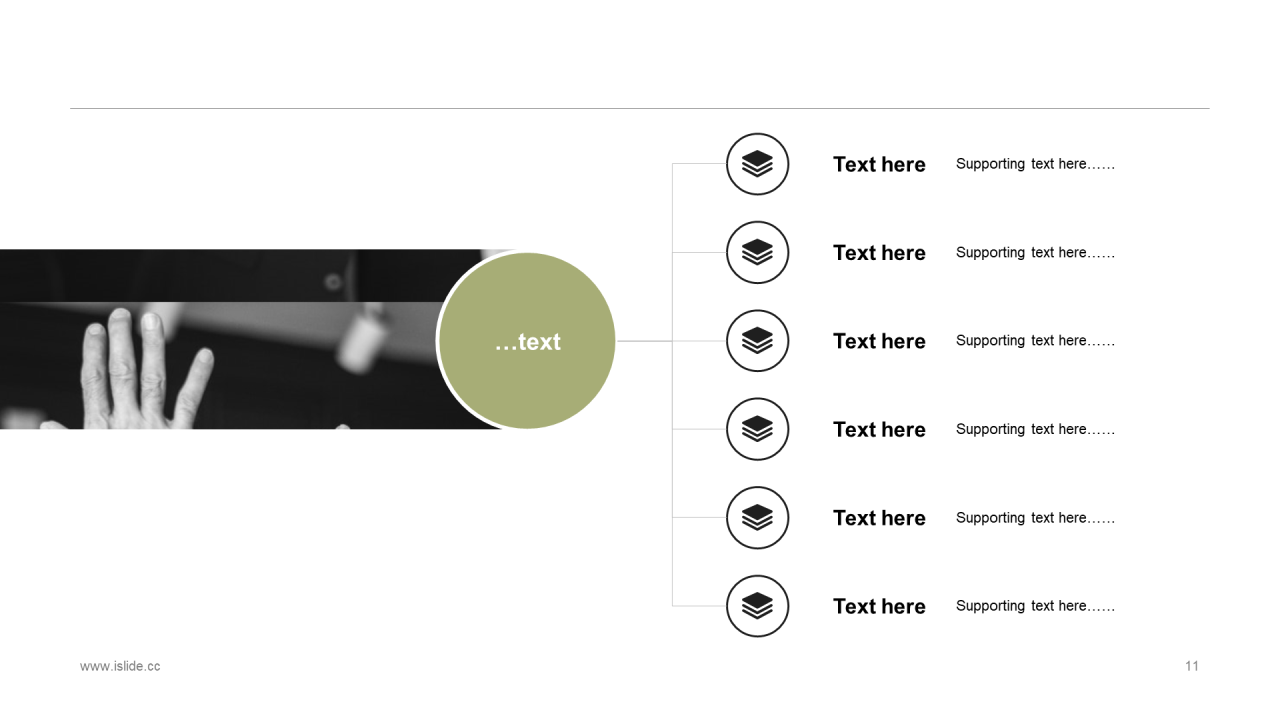Click the fourth 'Text here' heading

879,429
